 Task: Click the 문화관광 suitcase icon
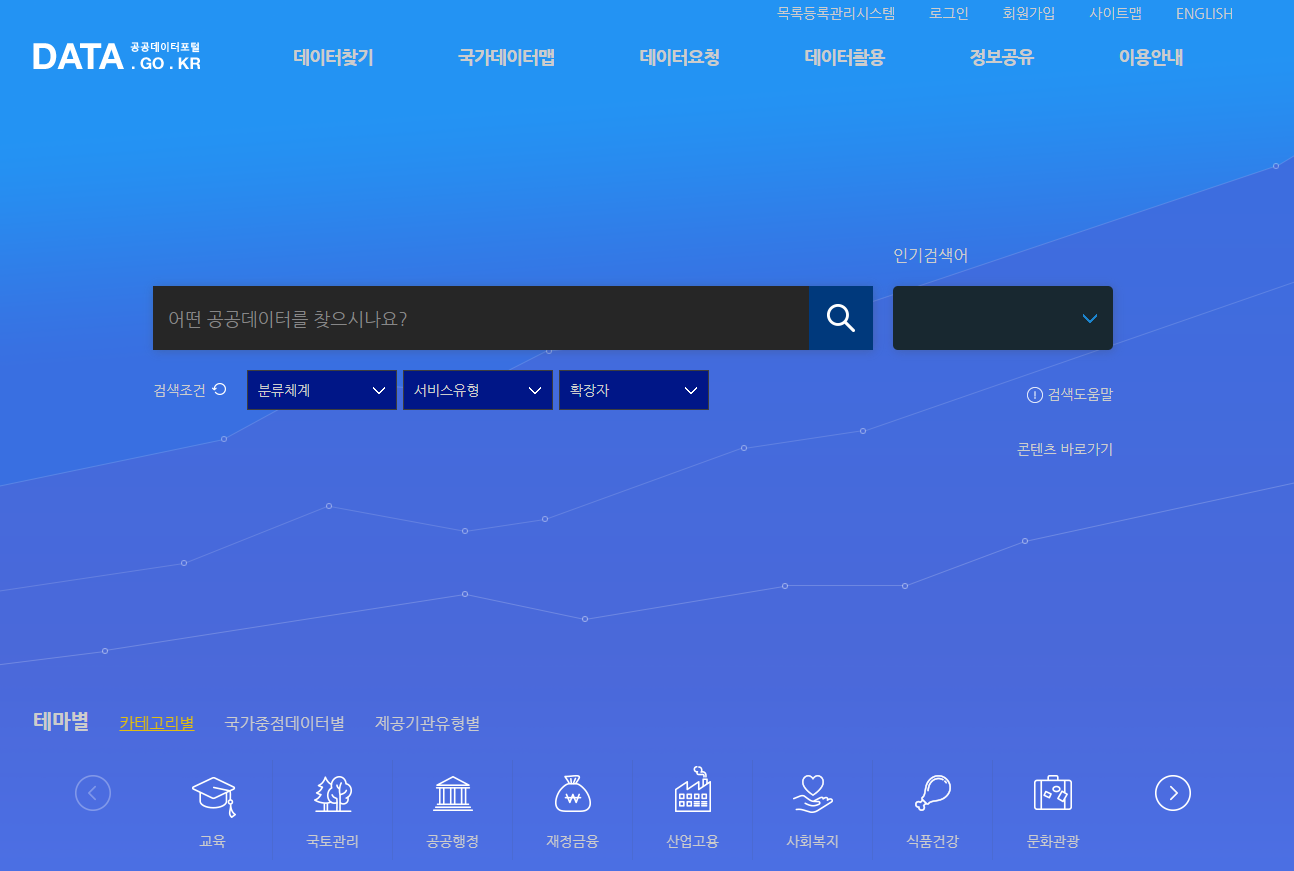[1053, 793]
